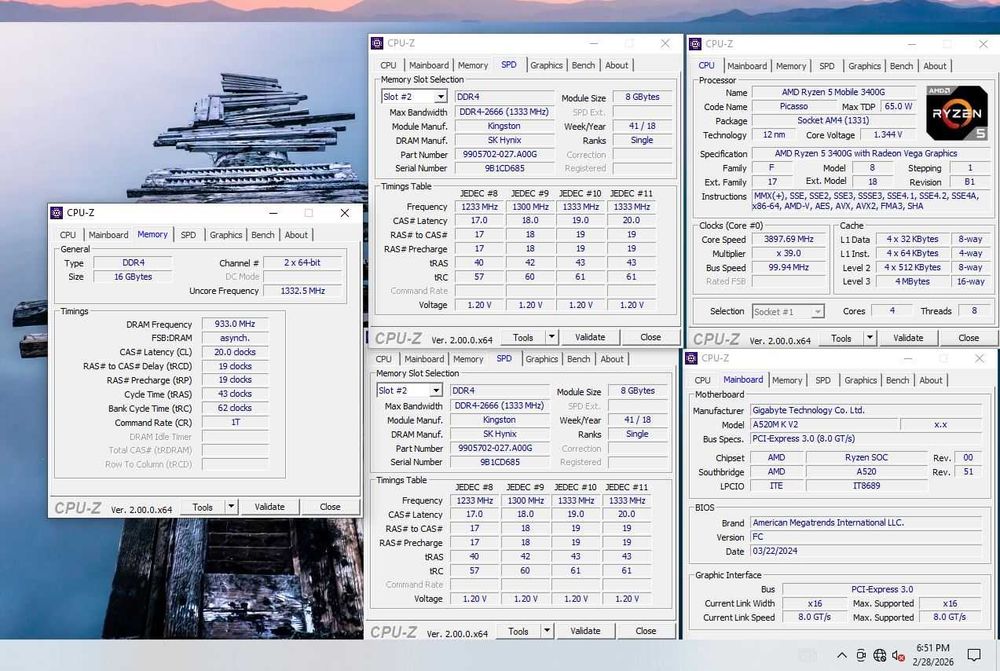1000x671 pixels.
Task: Expand Slot #2 dropdown in lower SPD window
Action: point(436,391)
